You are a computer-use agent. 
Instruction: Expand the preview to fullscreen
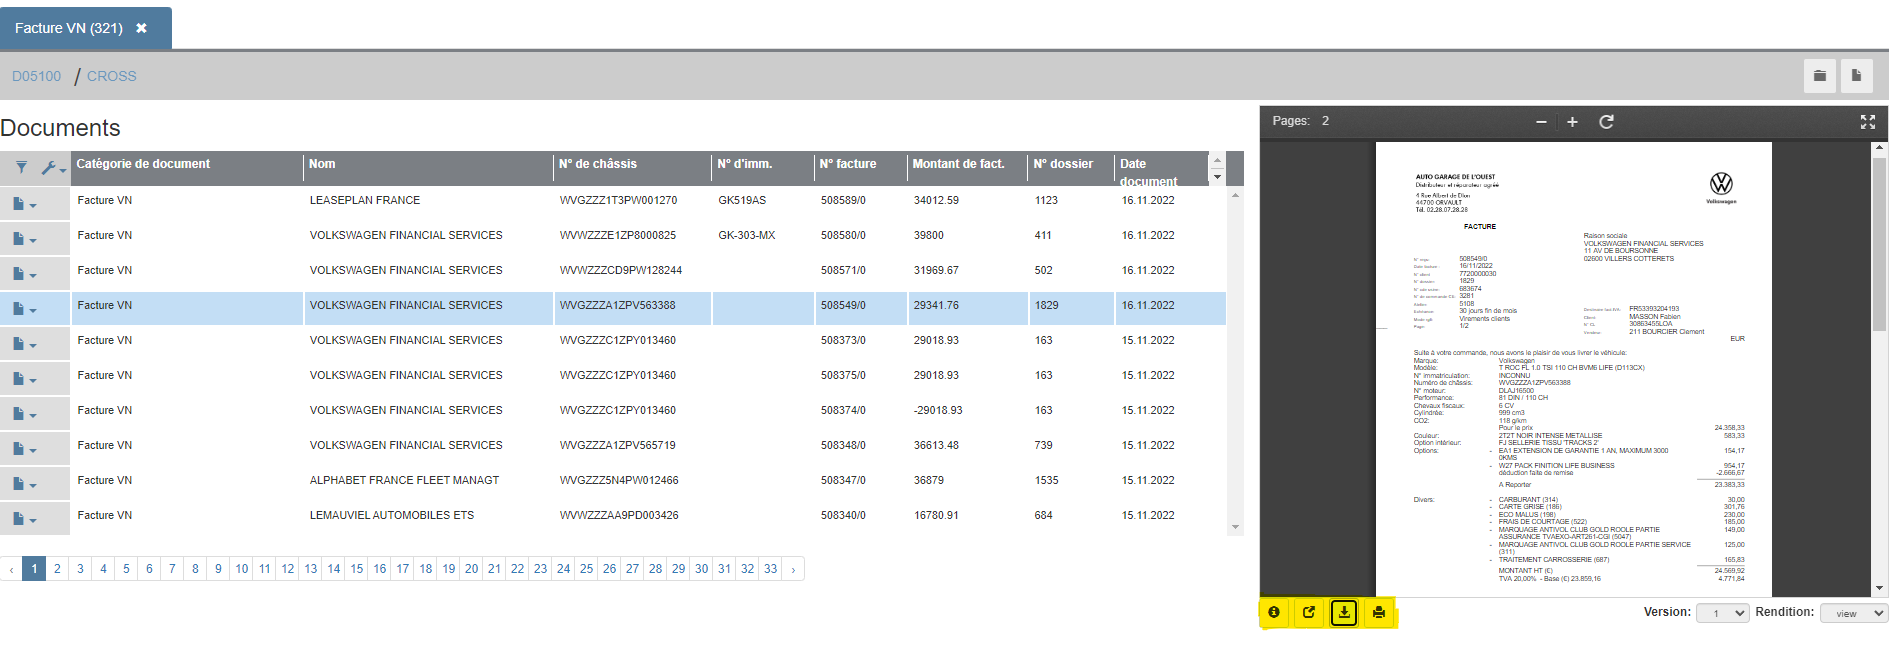click(x=1867, y=122)
